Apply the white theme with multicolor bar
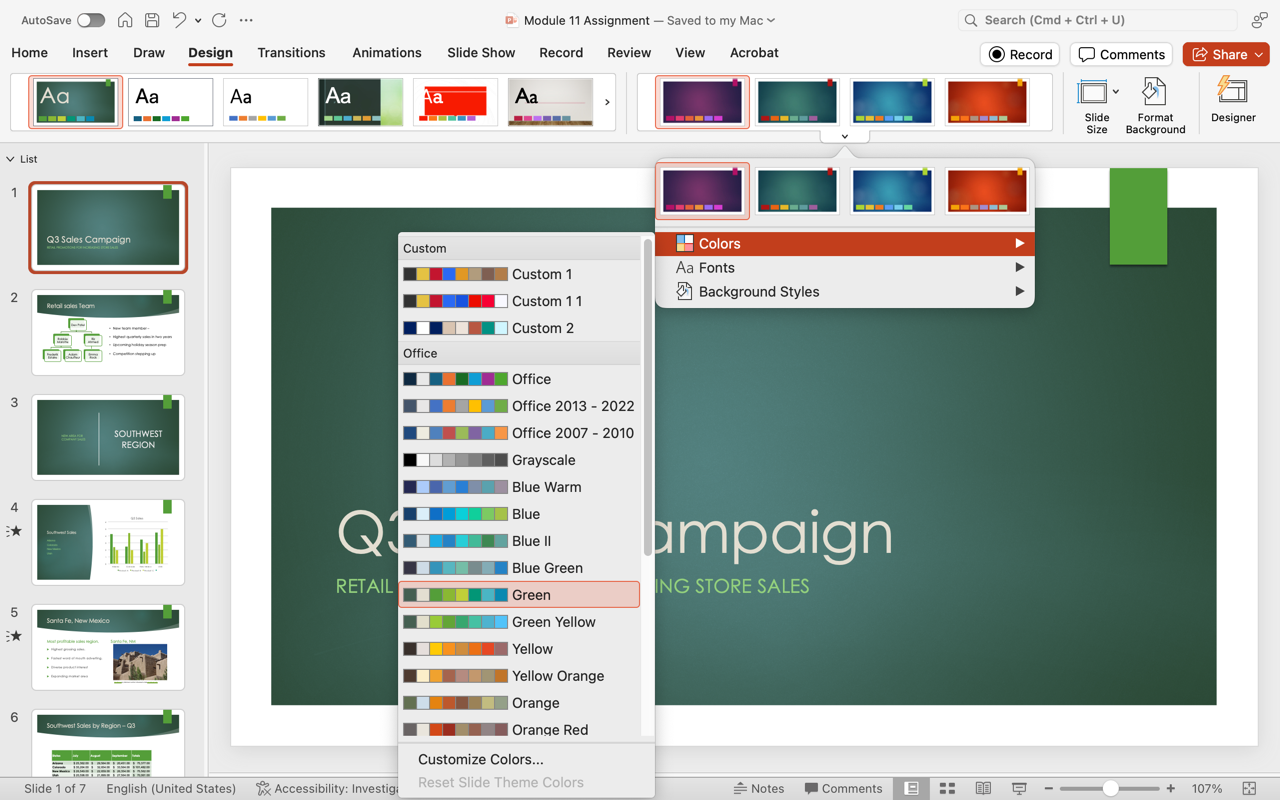This screenshot has width=1280, height=800. coord(170,102)
